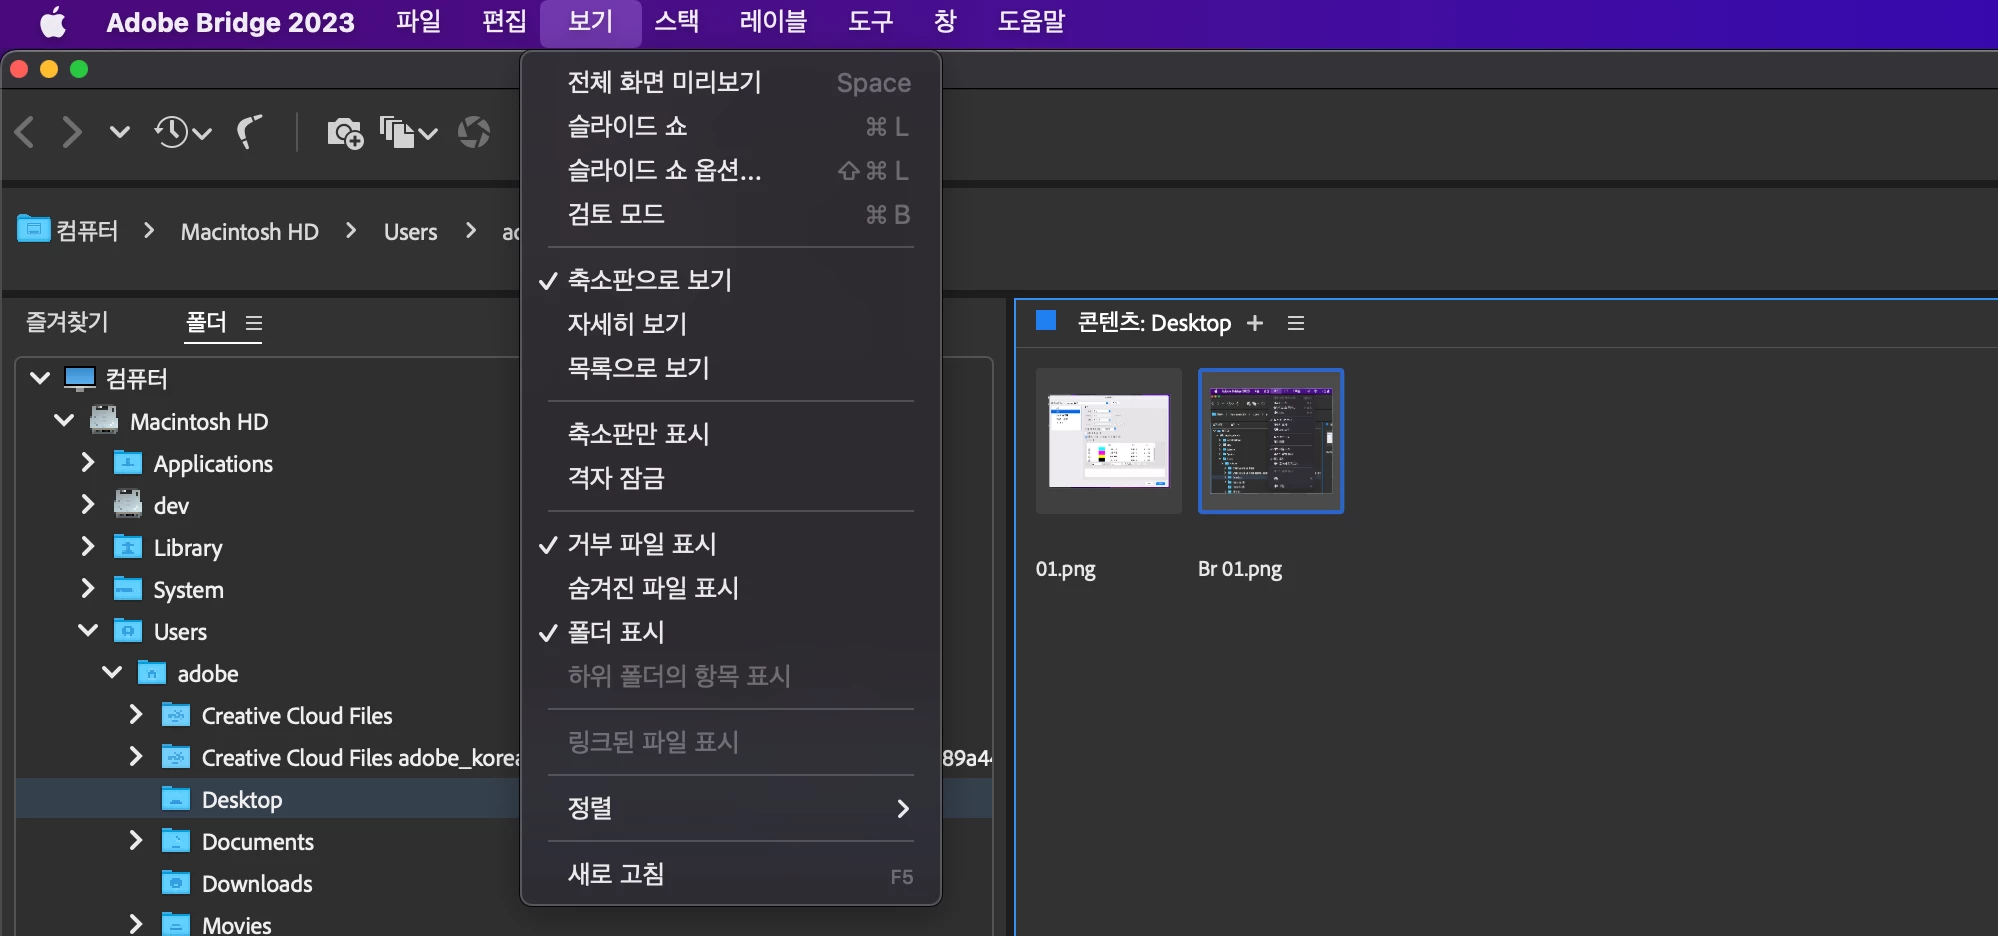Click Users in the path bar
This screenshot has height=936, width=1998.
(411, 231)
